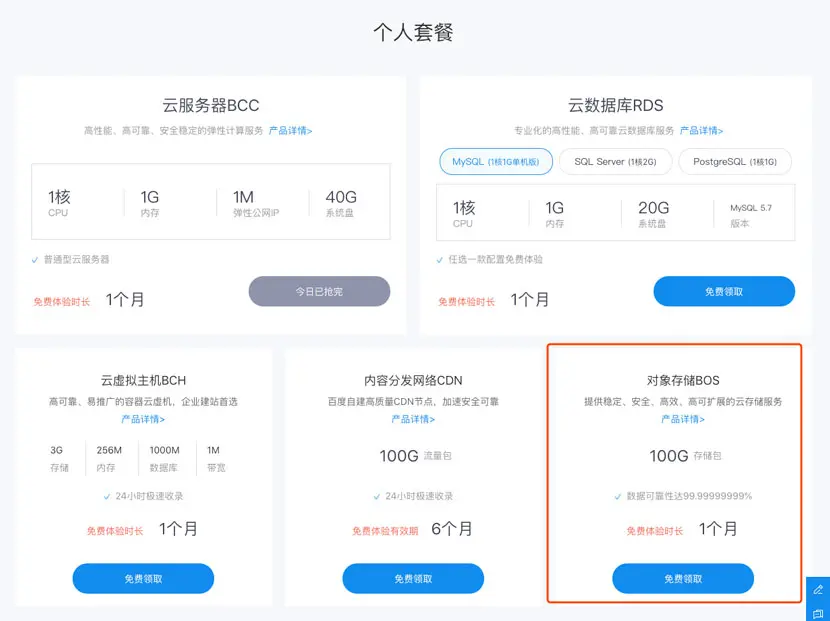The width and height of the screenshot is (830, 621).
Task: Click checkmark beside 24小时极速收录 in CDN card
Action: click(x=377, y=497)
